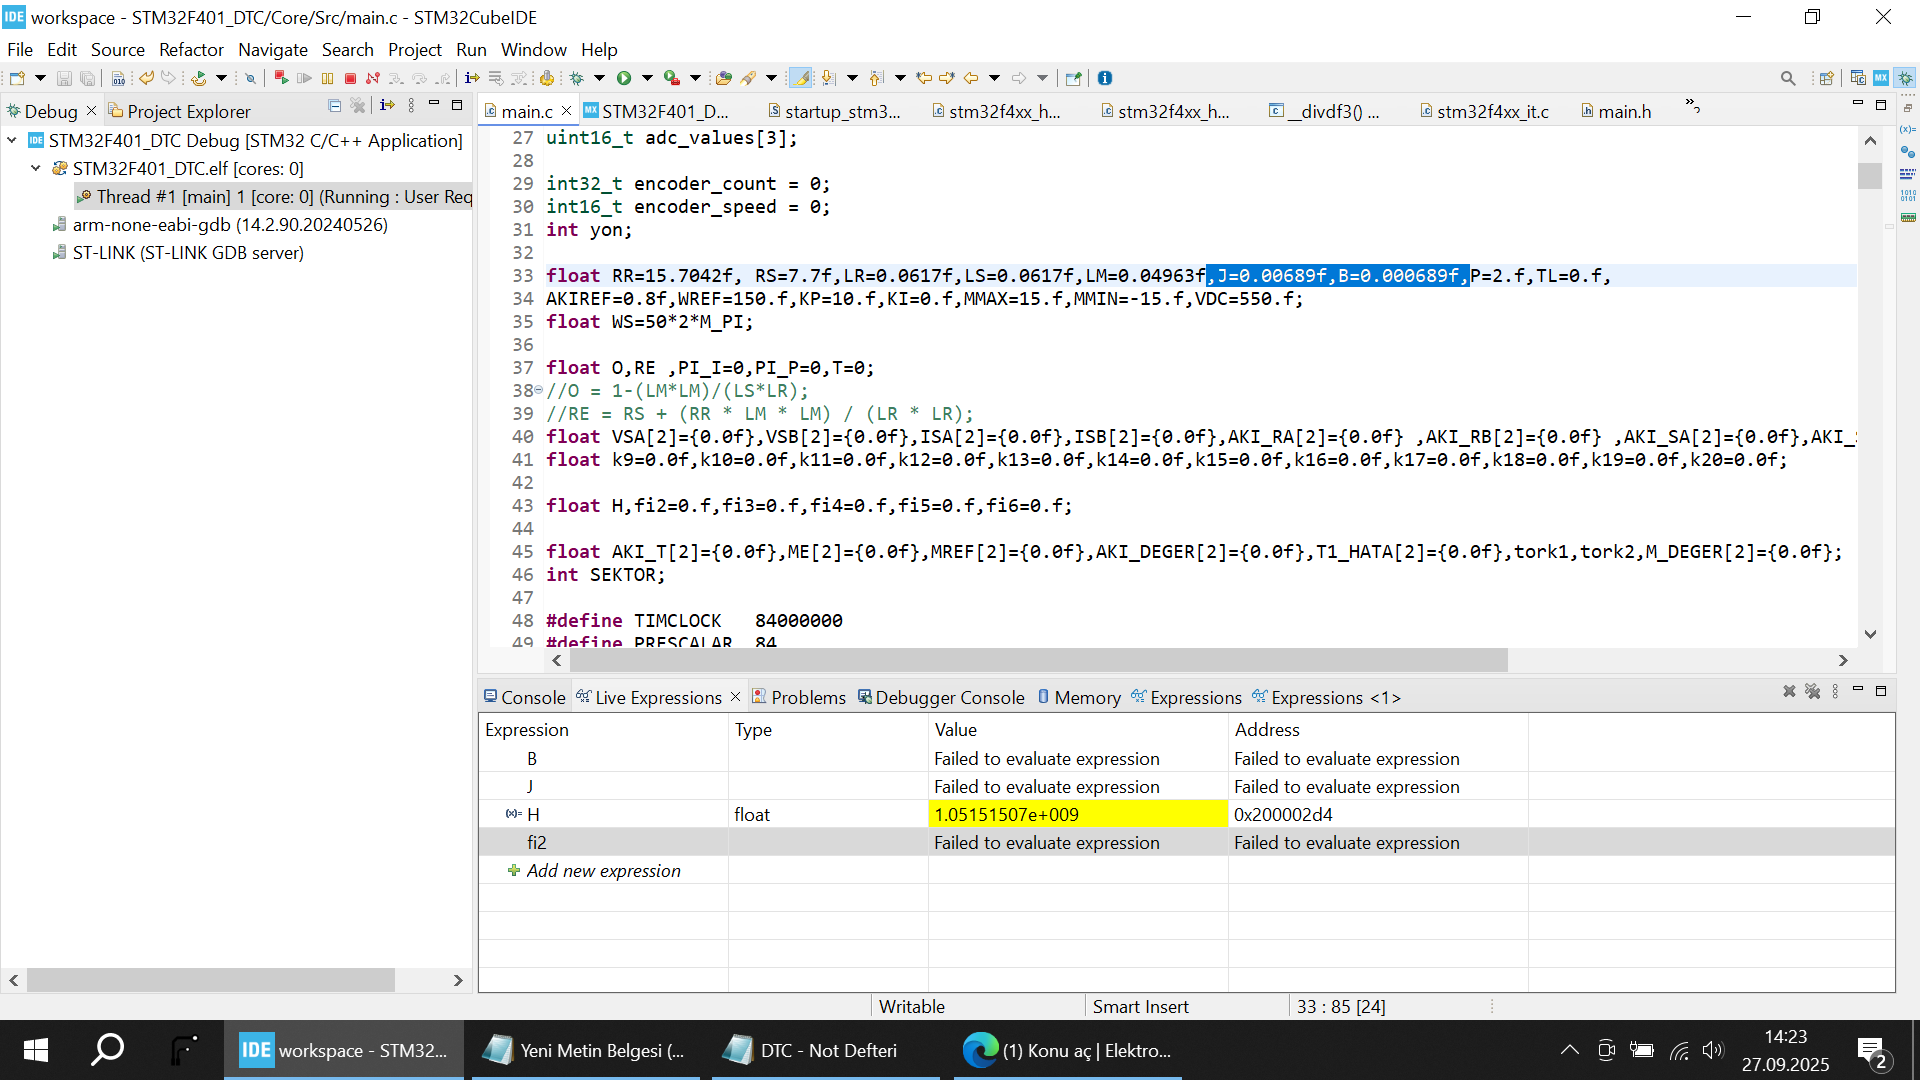Click the Open Perspective icon

pyautogui.click(x=1827, y=78)
